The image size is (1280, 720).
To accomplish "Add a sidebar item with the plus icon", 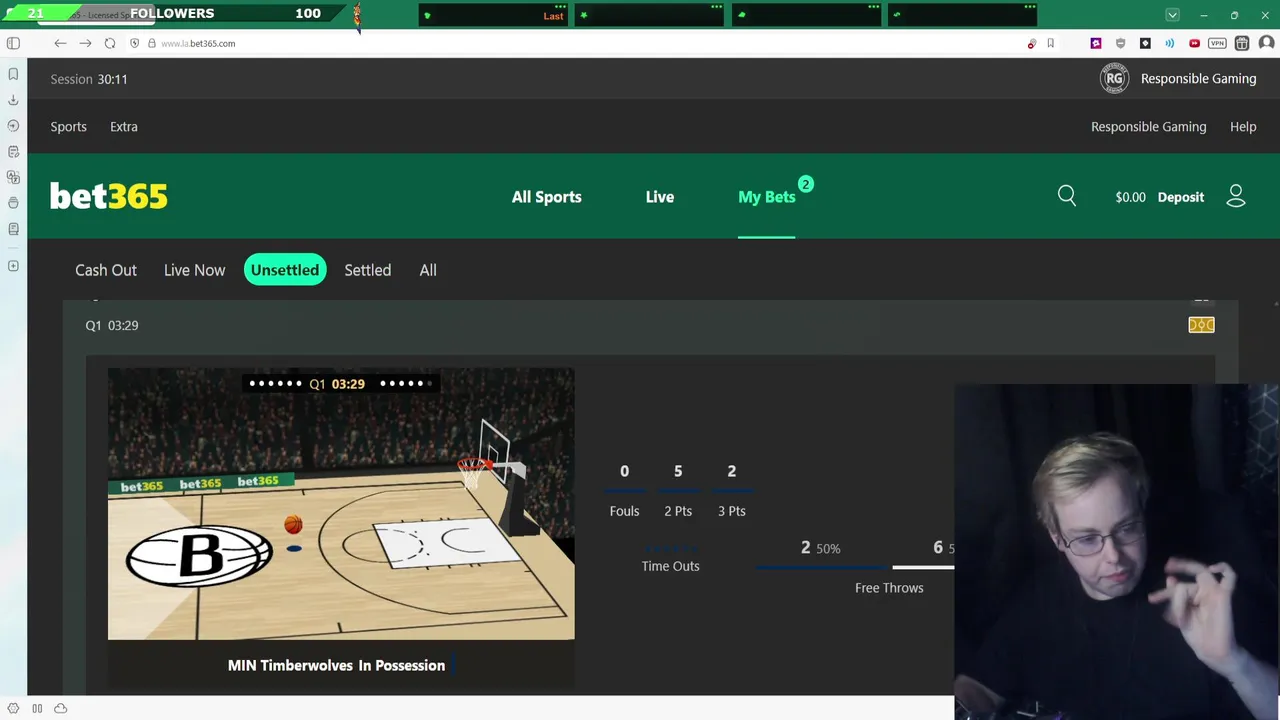I will click(x=13, y=266).
